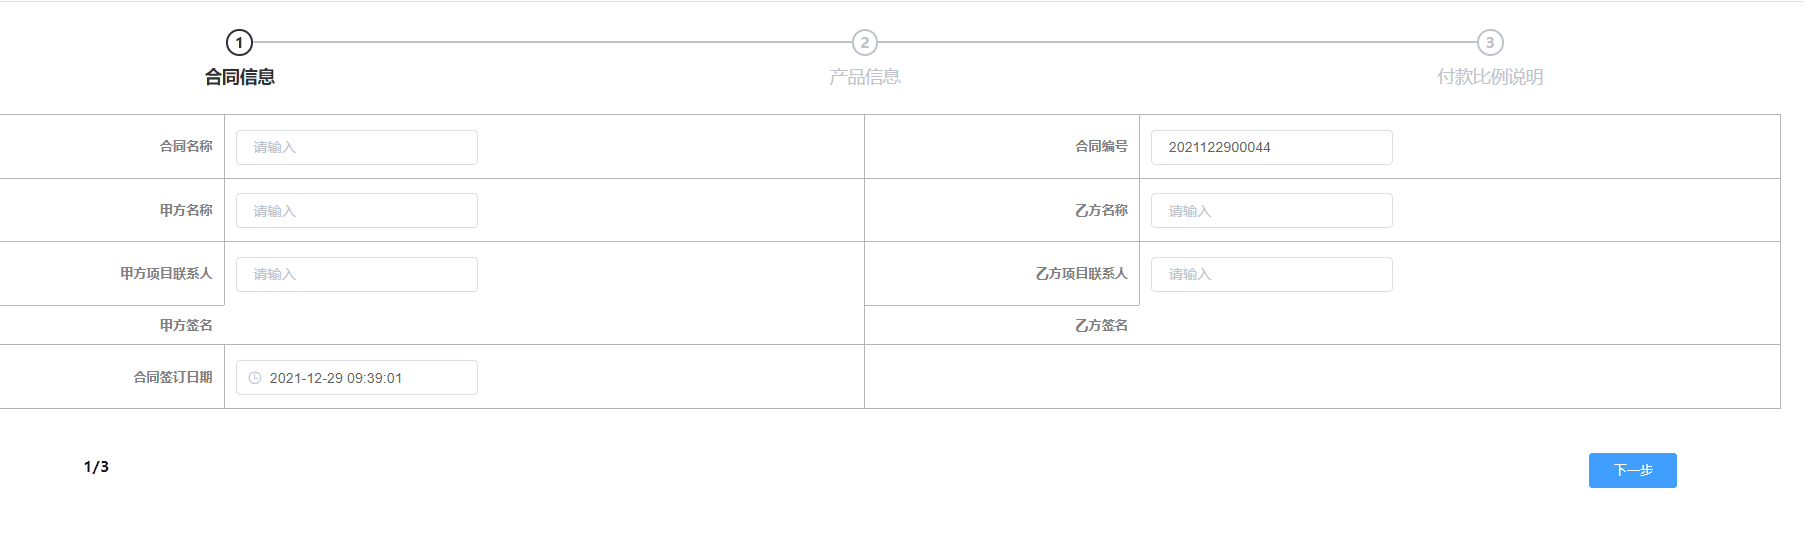1806x549 pixels.
Task: Select the 产品信息 step label
Action: pos(865,77)
